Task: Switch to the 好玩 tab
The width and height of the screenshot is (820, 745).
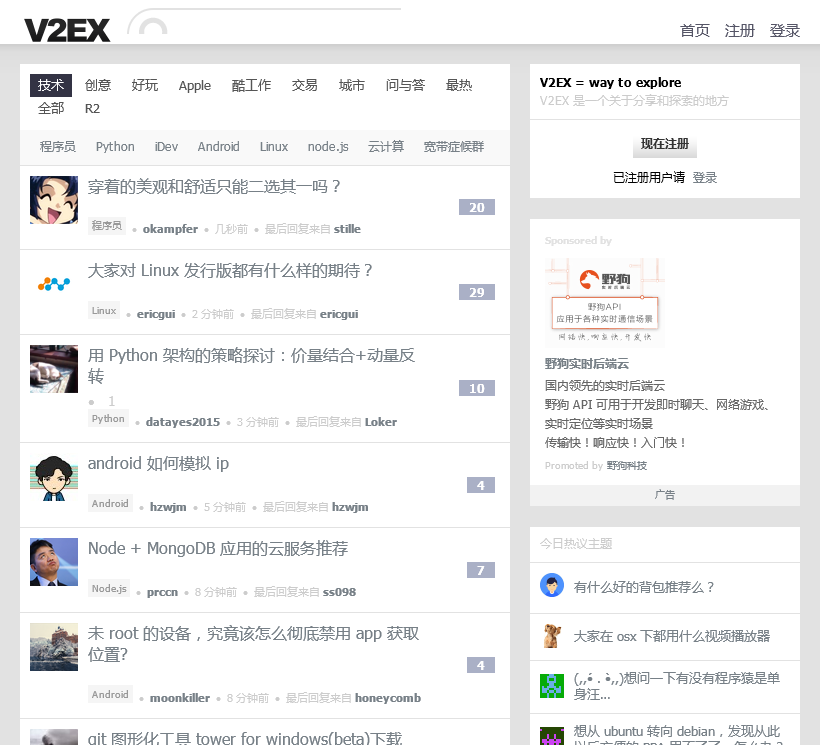Action: click(145, 85)
